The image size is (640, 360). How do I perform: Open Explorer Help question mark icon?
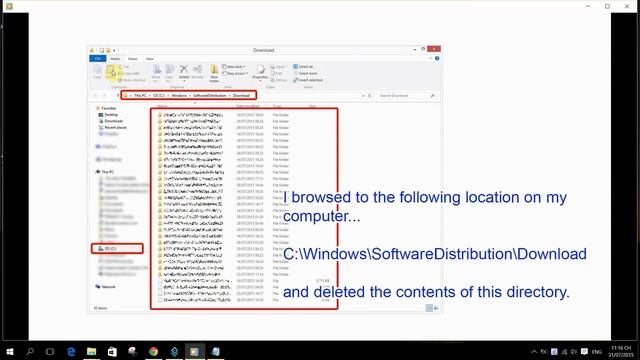coord(437,58)
